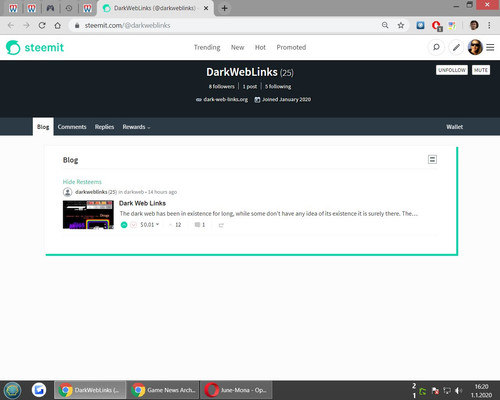Expand the Rewards dropdown
Image resolution: width=500 pixels, height=400 pixels.
pyautogui.click(x=136, y=127)
